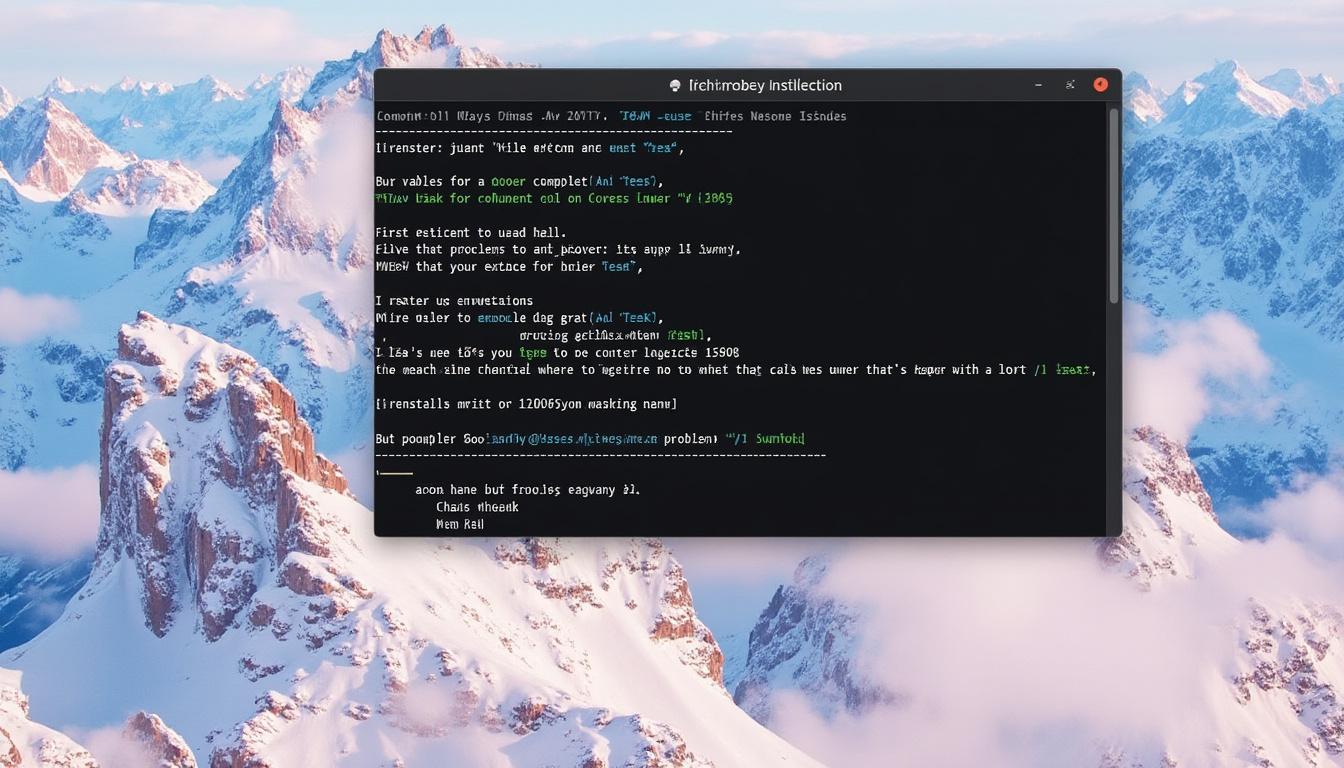Select the dashed separator line near output bottom
This screenshot has height=768, width=1344.
pyautogui.click(x=600, y=455)
